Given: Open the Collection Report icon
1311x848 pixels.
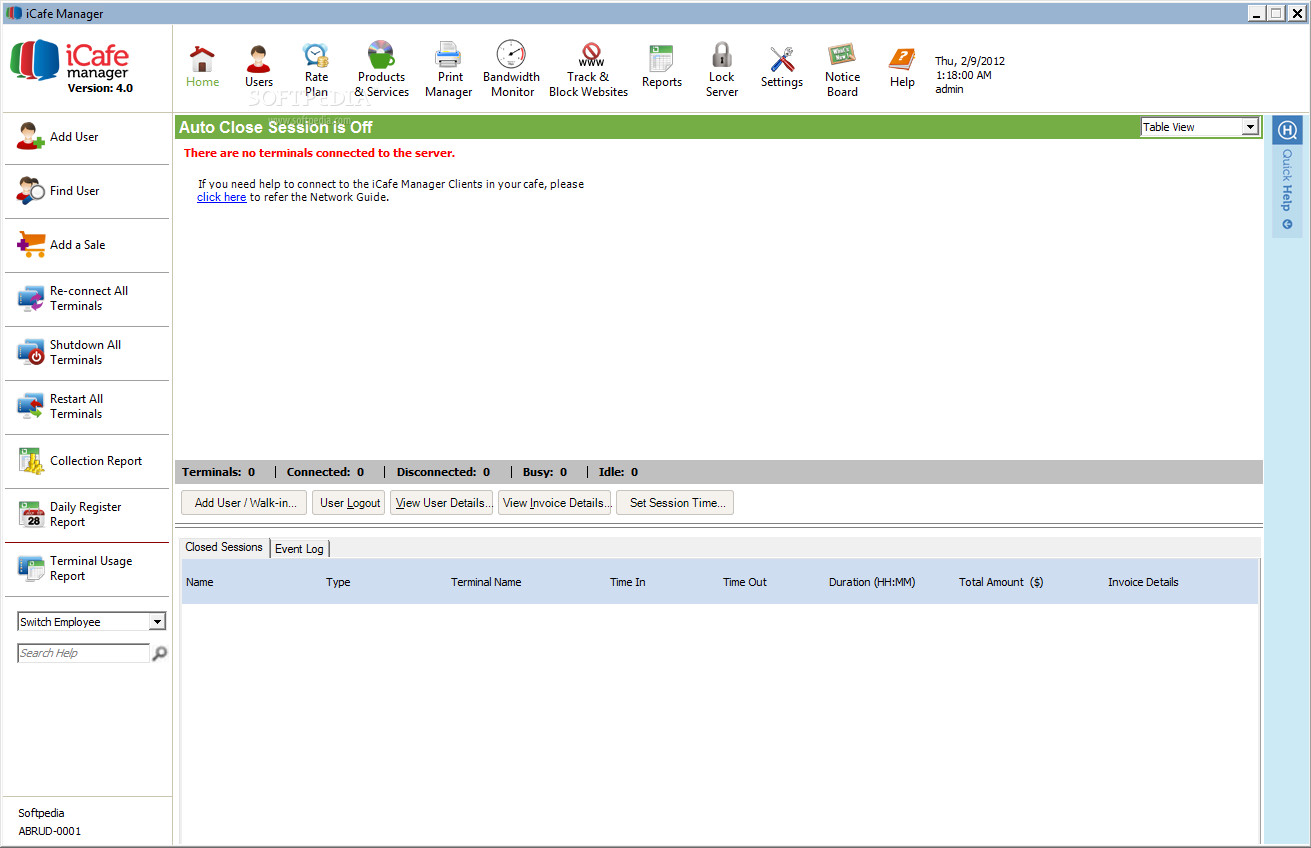Looking at the screenshot, I should (31, 461).
